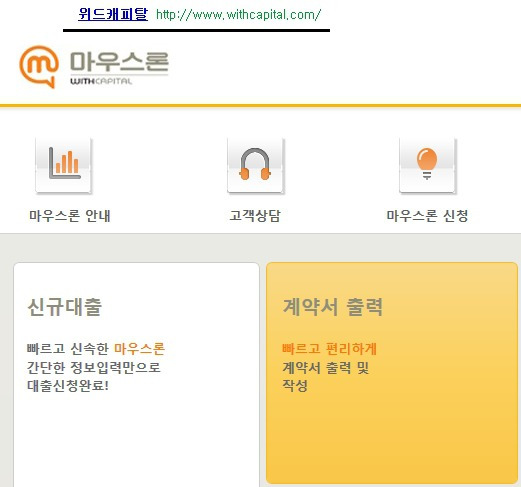Click the 작성 text in yellow card

click(295, 386)
